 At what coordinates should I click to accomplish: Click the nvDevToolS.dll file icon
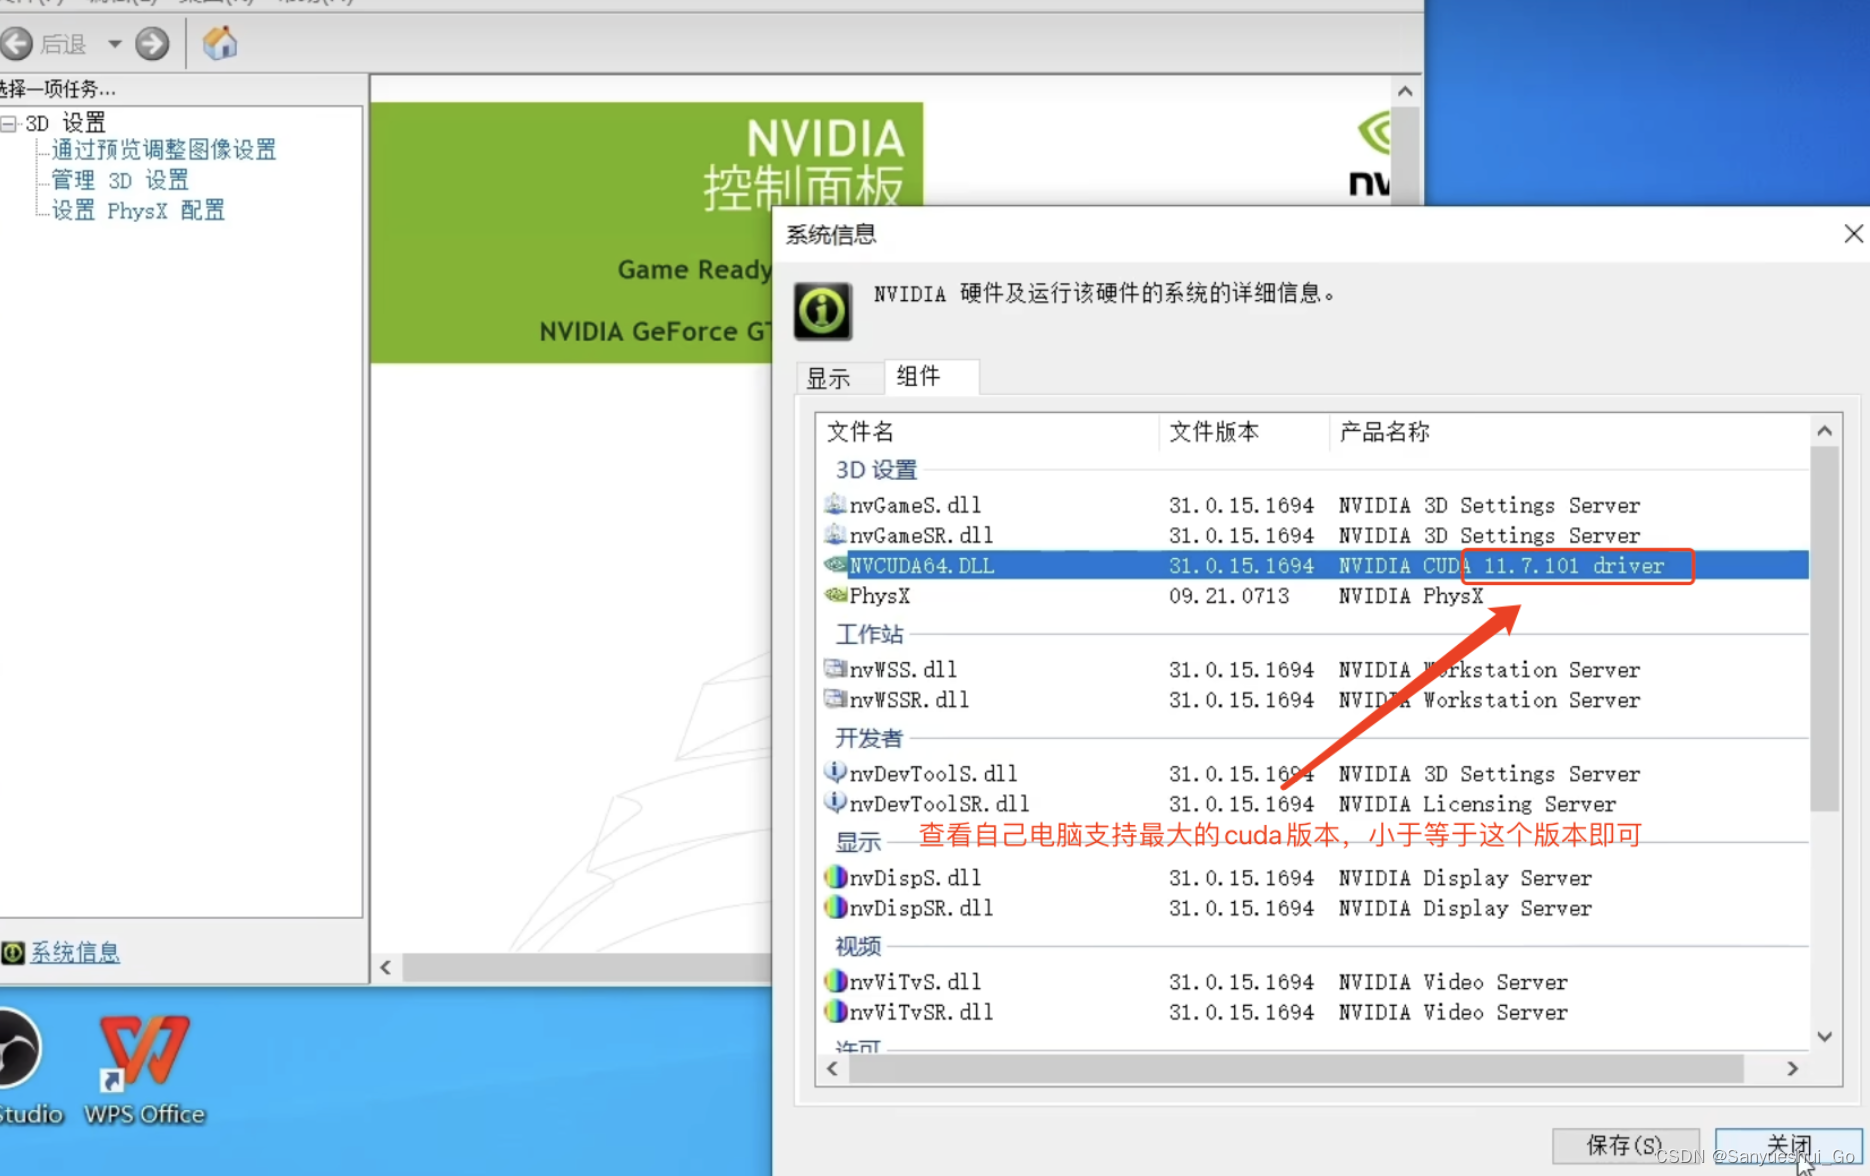pyautogui.click(x=835, y=772)
